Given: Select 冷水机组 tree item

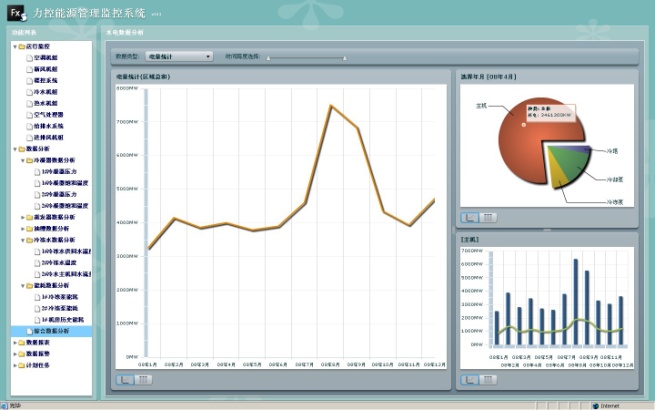Looking at the screenshot, I should (45, 92).
